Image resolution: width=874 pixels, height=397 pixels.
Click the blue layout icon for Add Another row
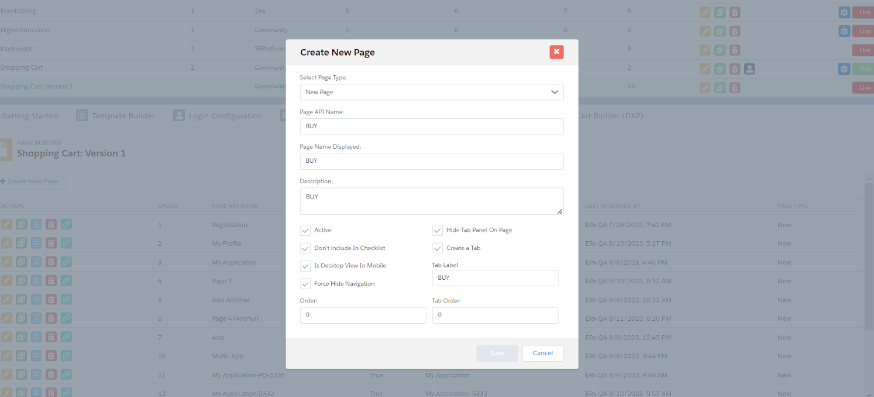(36, 299)
